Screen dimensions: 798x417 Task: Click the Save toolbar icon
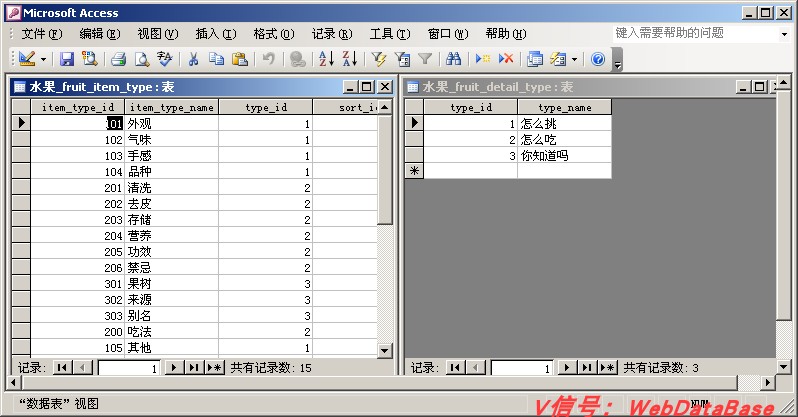pyautogui.click(x=67, y=59)
